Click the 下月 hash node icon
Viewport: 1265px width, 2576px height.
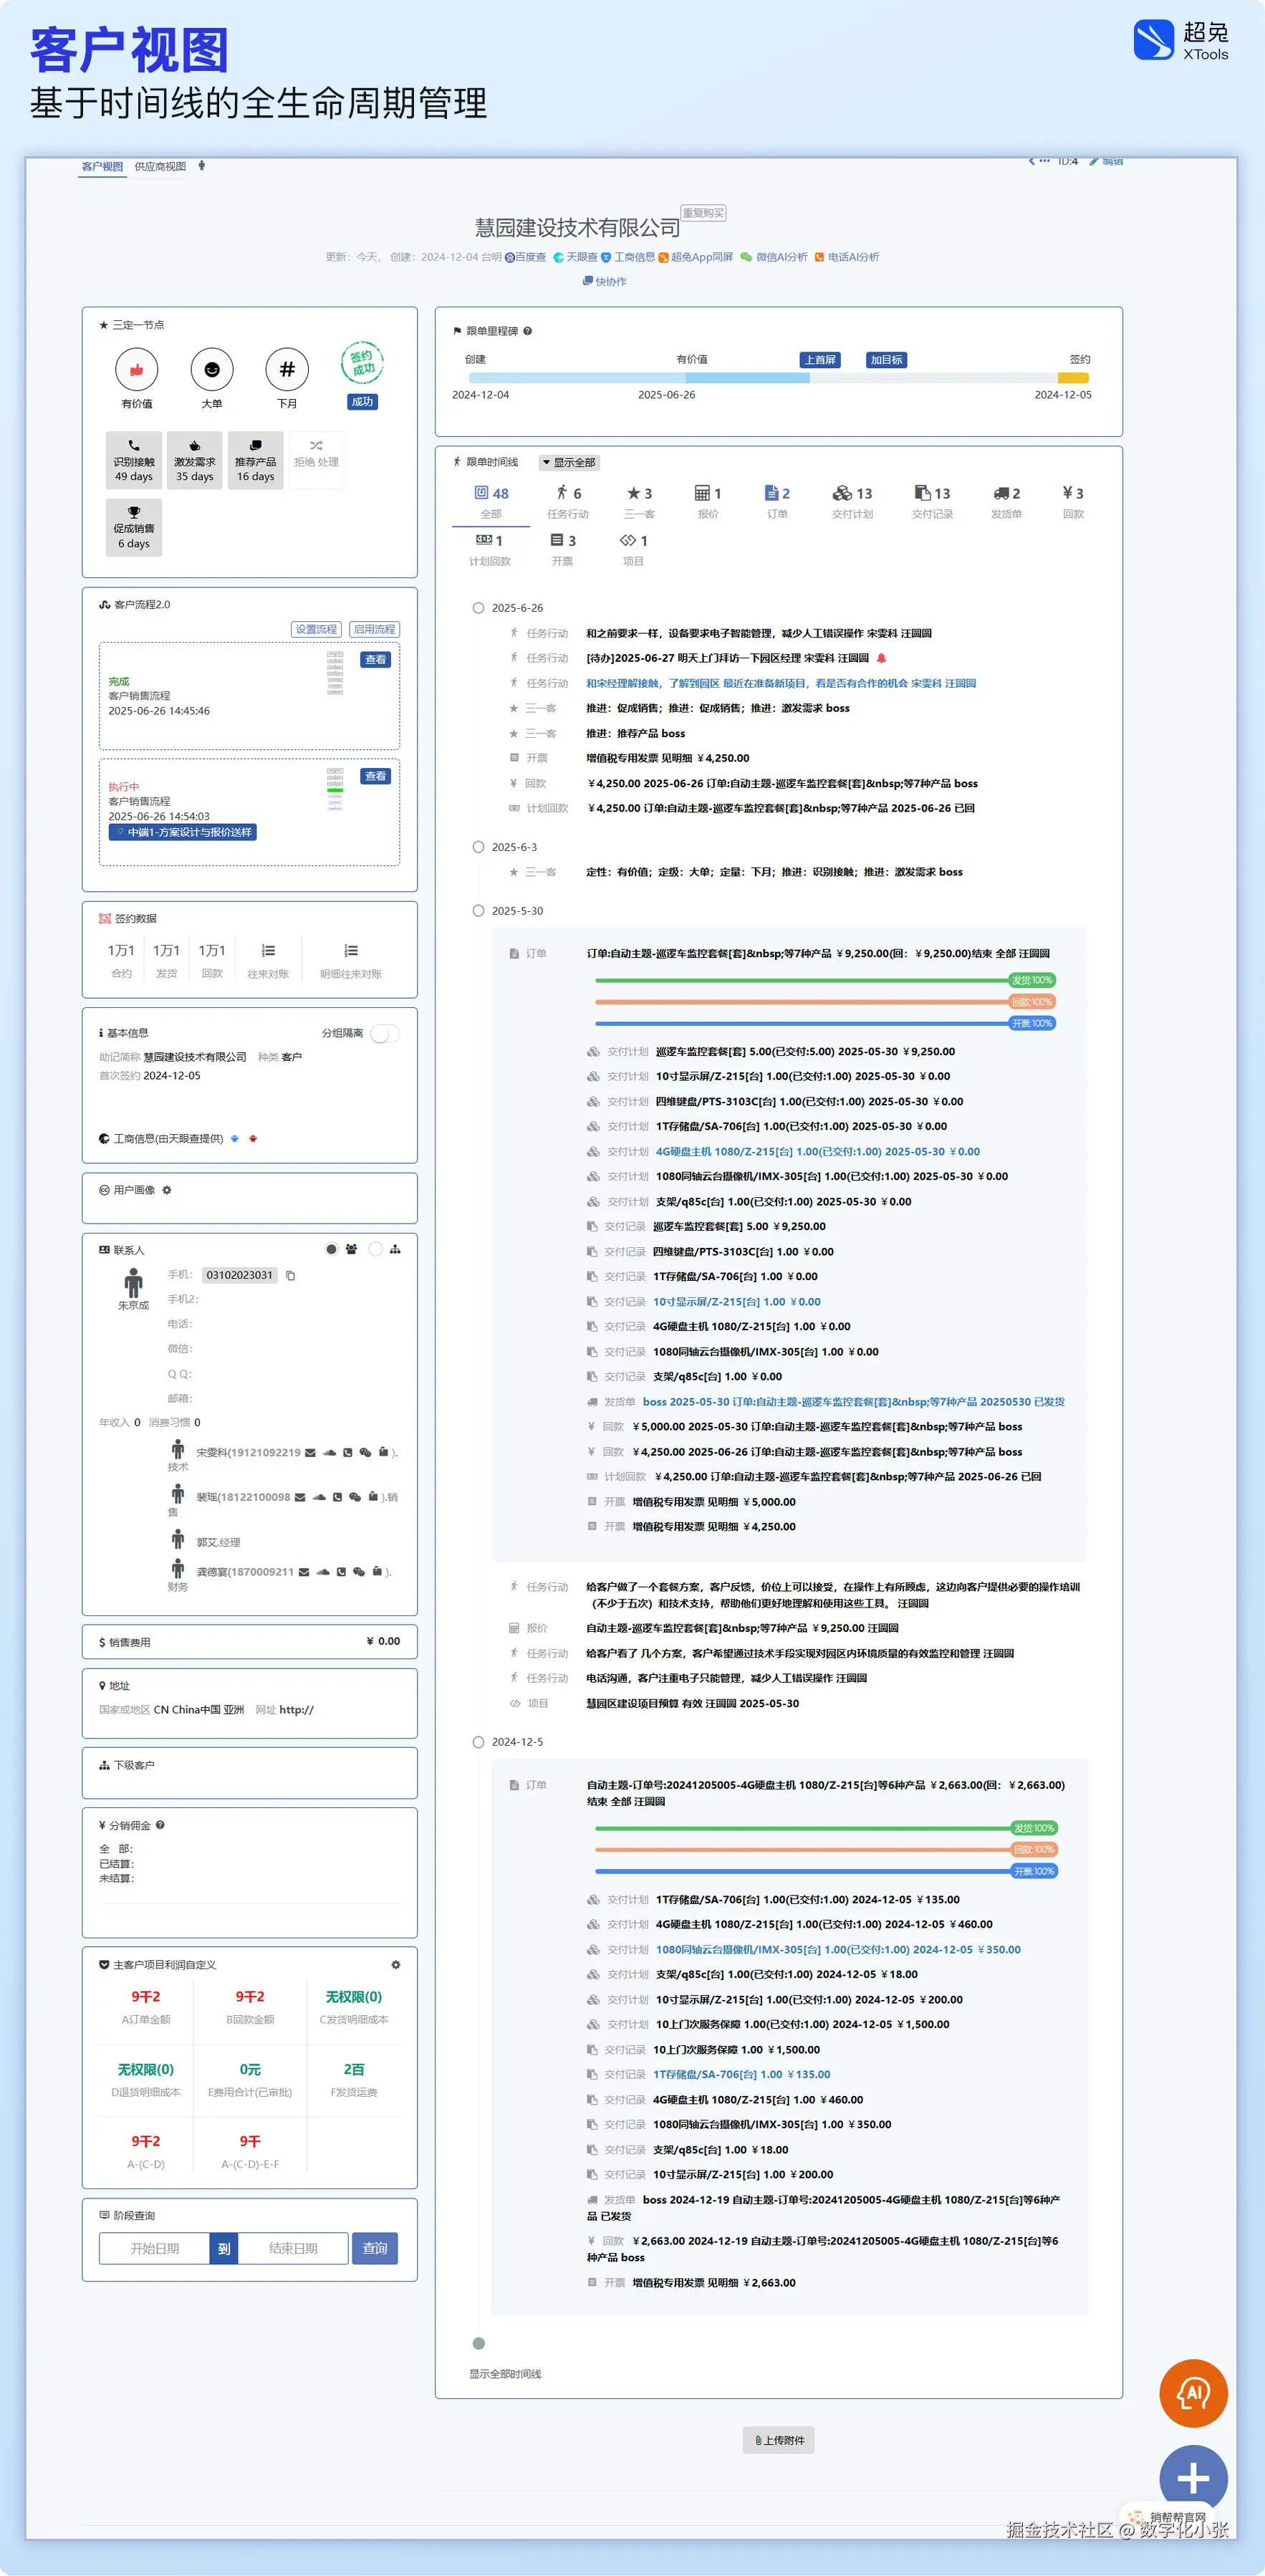point(287,370)
